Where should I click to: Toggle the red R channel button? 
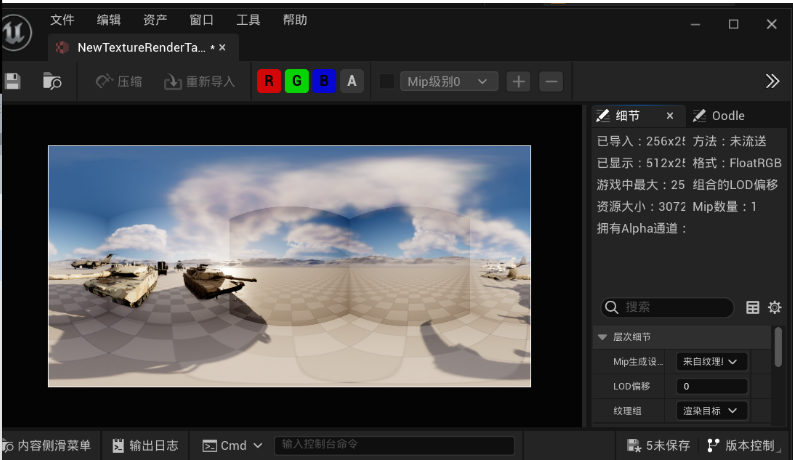(268, 81)
